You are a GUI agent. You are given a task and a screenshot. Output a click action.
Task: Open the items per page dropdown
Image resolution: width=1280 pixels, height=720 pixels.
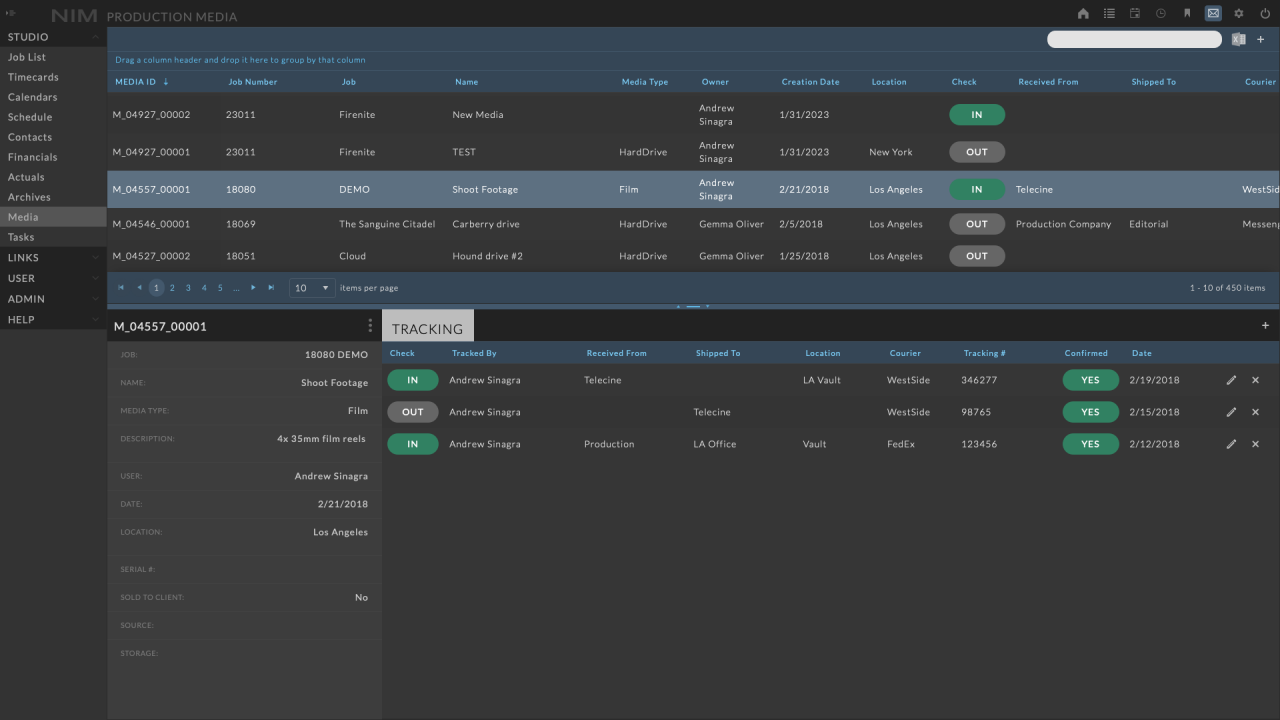pyautogui.click(x=311, y=287)
